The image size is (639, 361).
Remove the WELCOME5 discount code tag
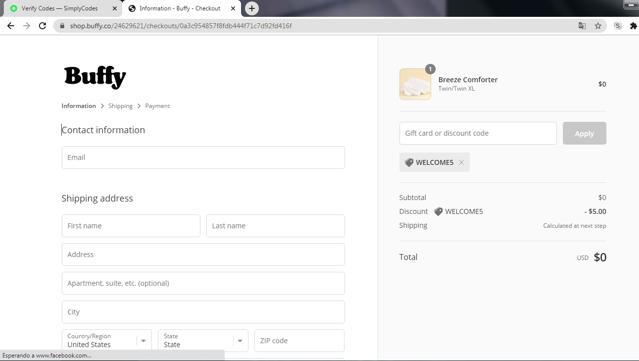click(x=461, y=162)
